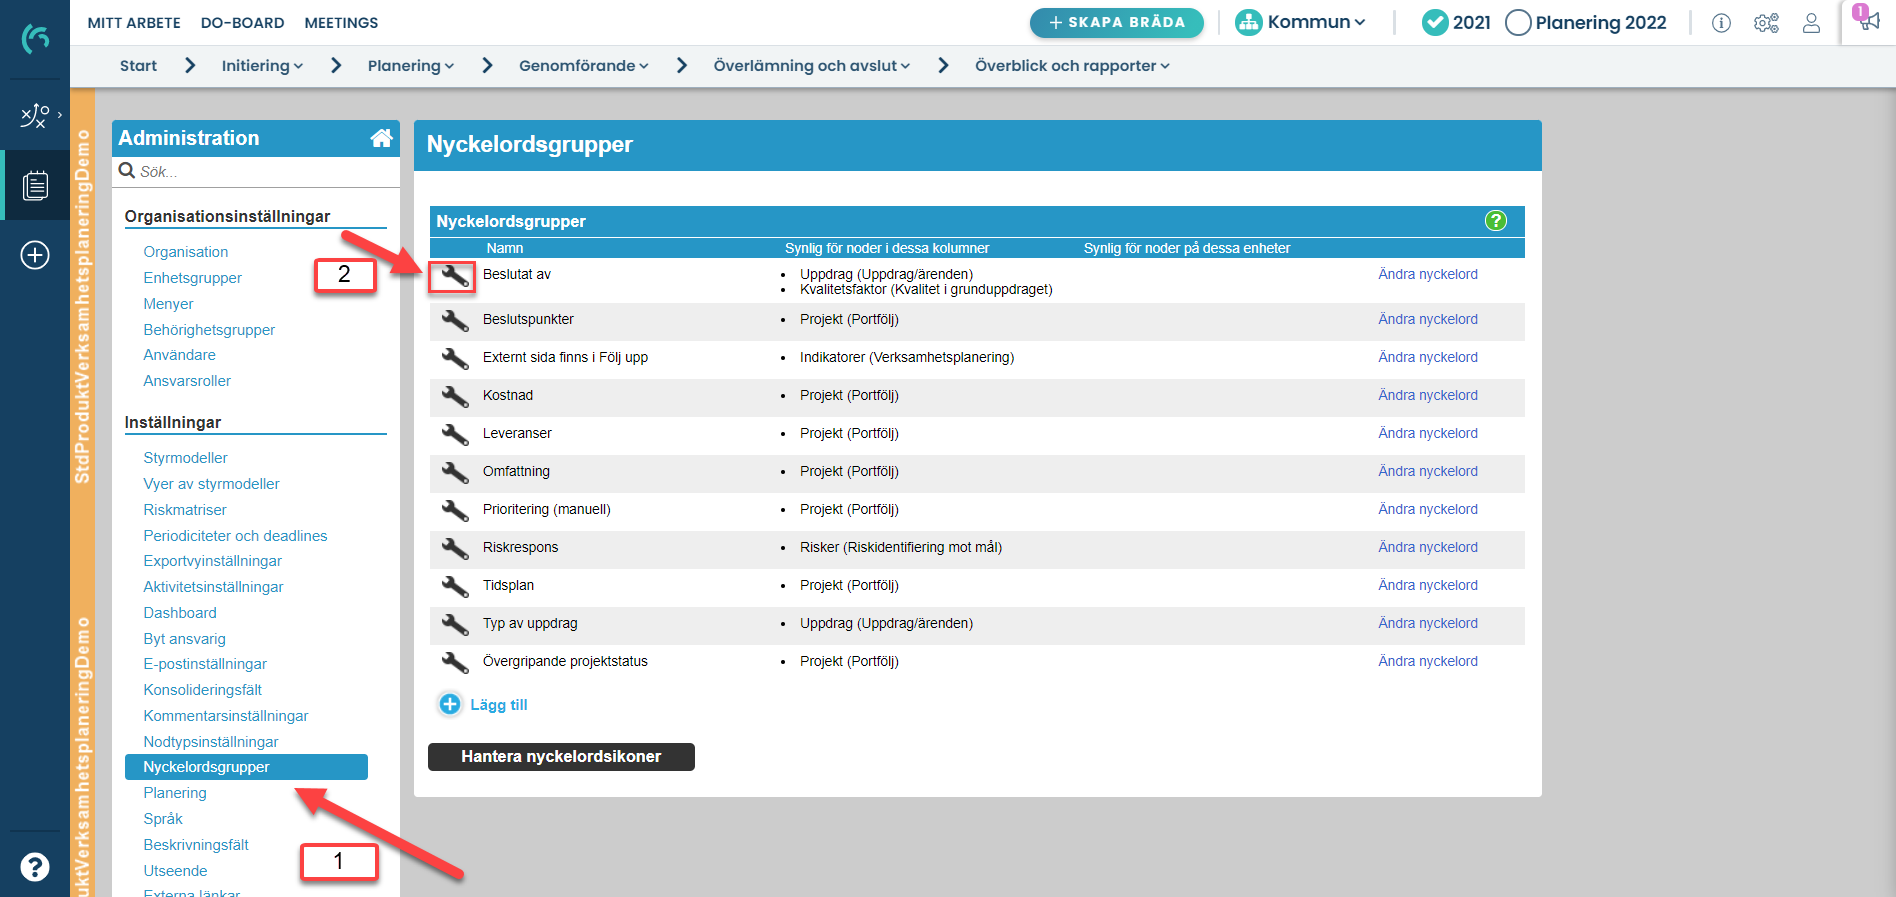Image resolution: width=1896 pixels, height=897 pixels.
Task: Go to Administration home via house icon
Action: 381,138
